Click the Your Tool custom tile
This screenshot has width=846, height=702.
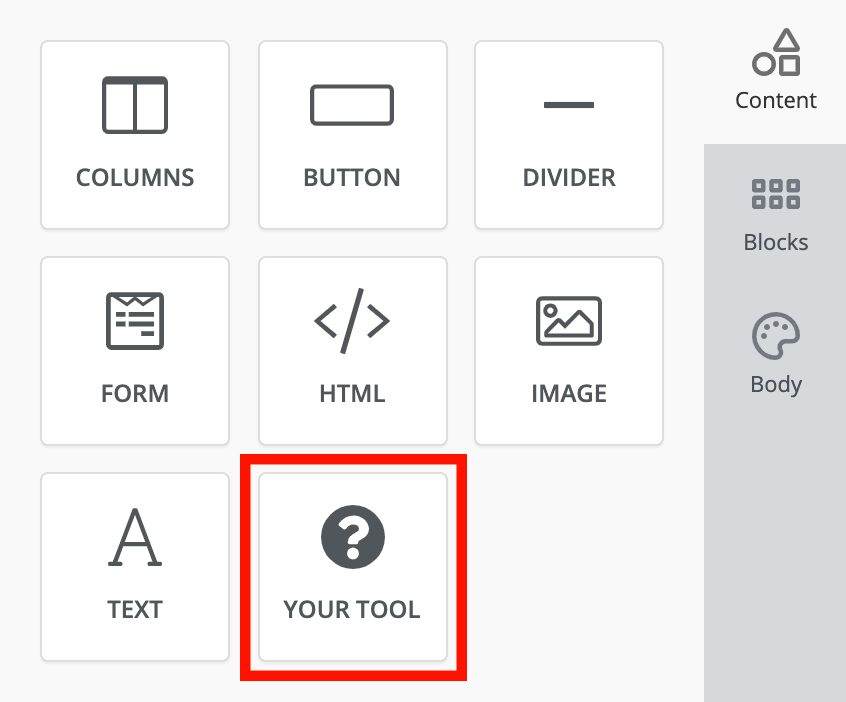353,567
